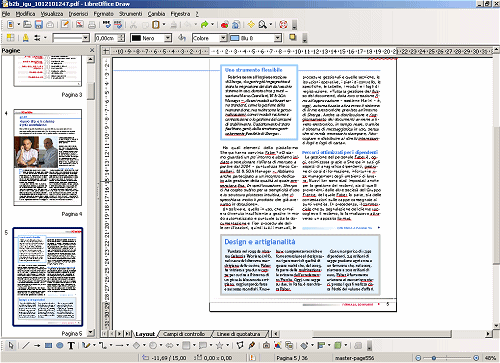Open the Cambia menu

click(156, 14)
